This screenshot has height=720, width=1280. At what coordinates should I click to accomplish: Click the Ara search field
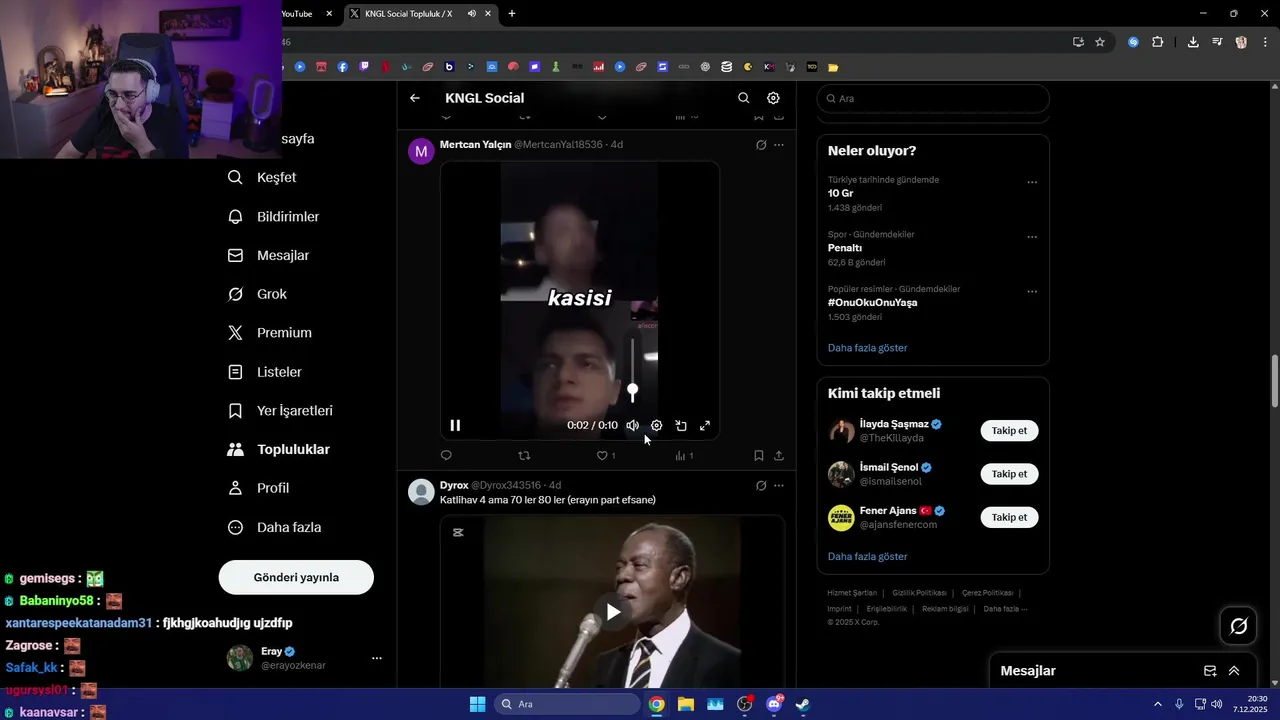coord(933,98)
